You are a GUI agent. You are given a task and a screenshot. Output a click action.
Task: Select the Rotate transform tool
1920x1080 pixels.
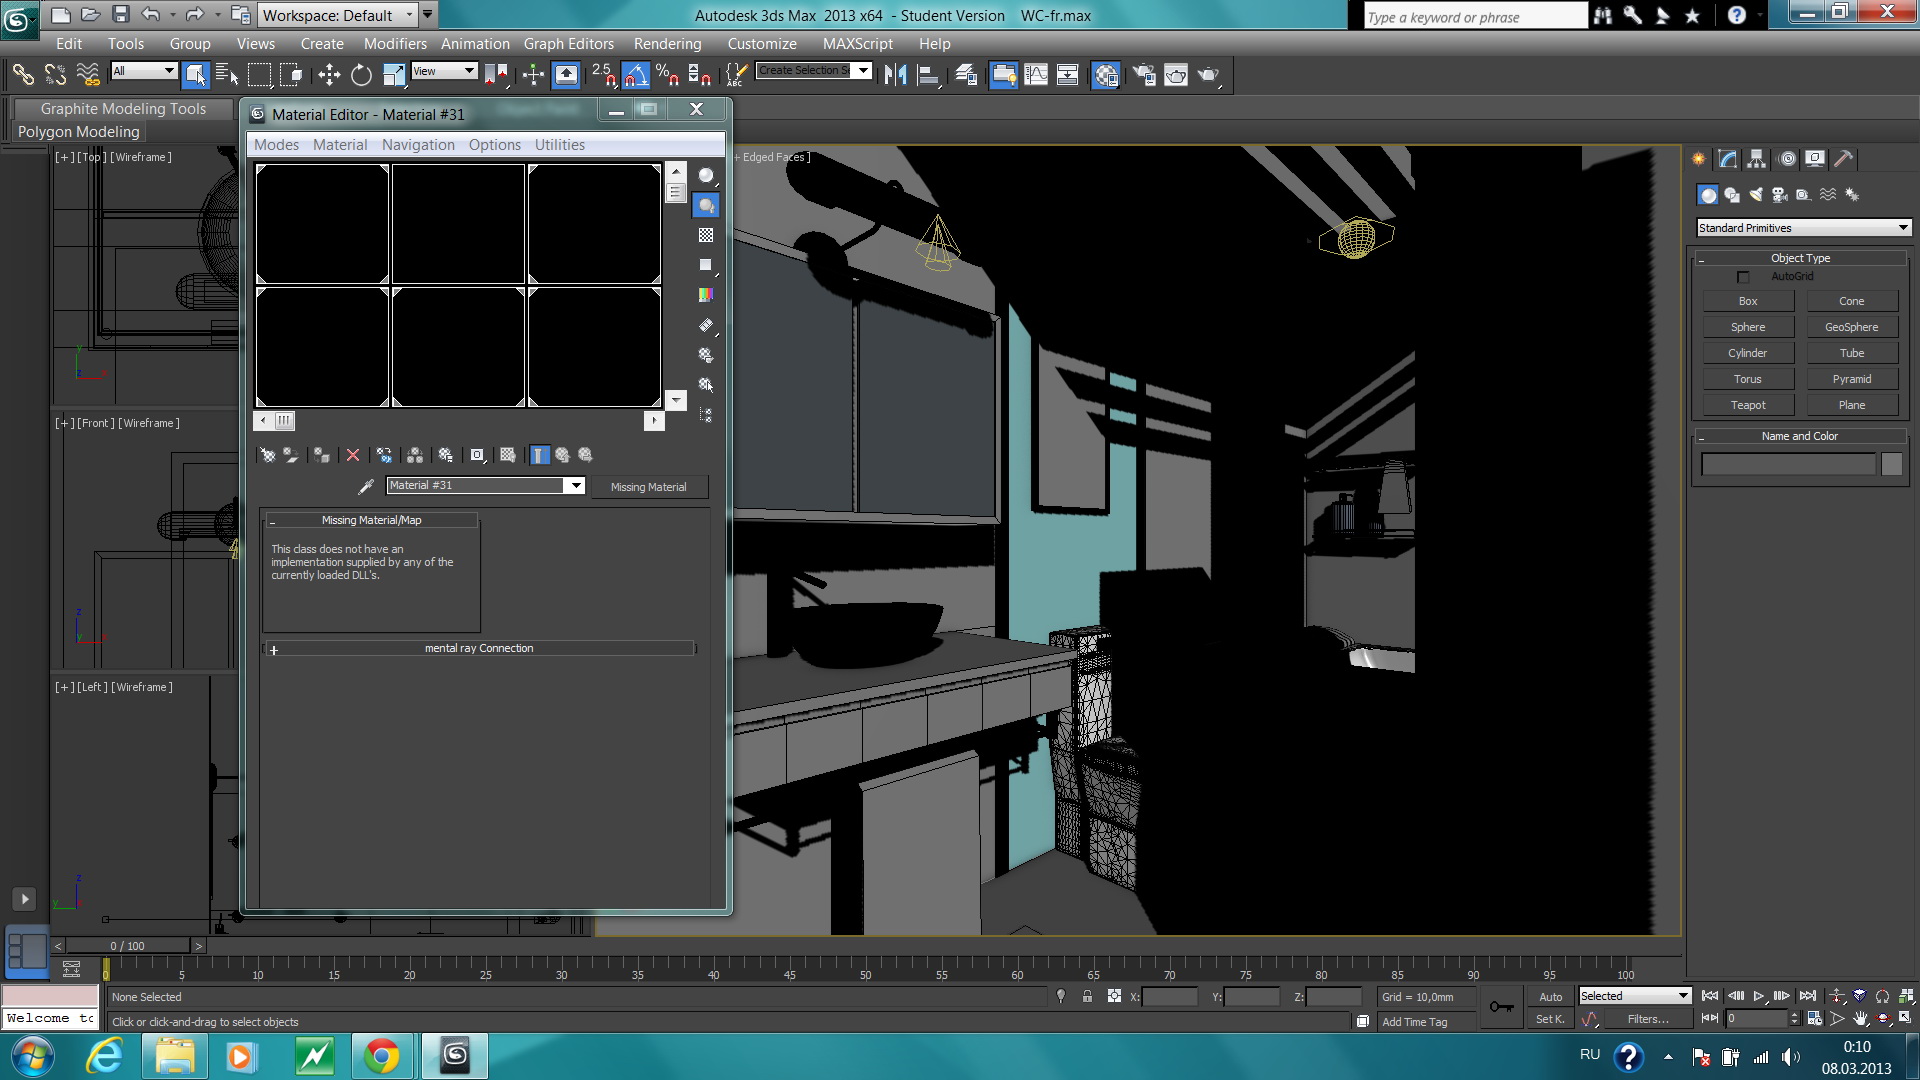pos(361,75)
